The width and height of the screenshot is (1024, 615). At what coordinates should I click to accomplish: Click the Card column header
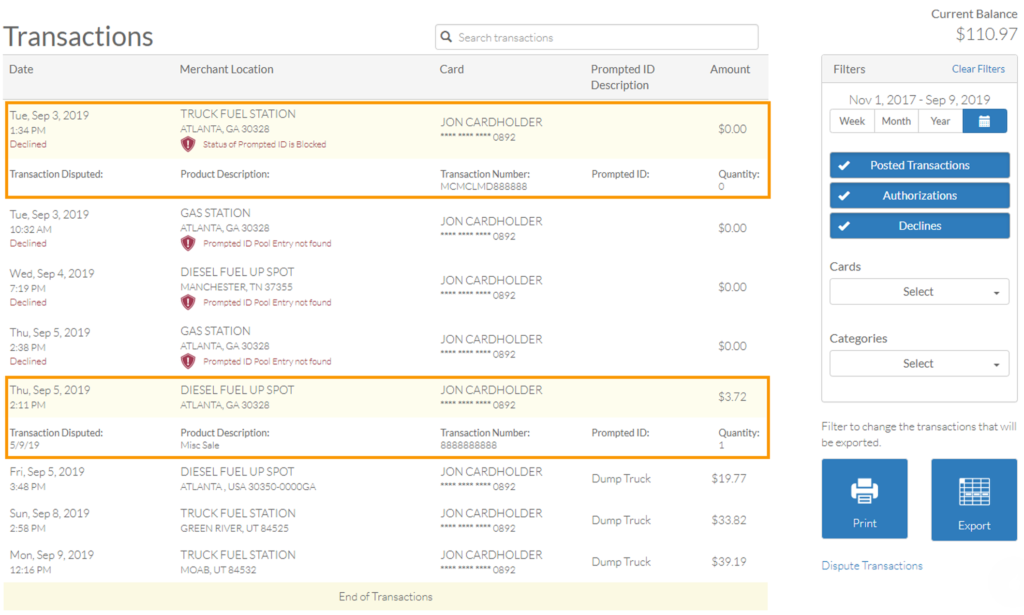(451, 69)
